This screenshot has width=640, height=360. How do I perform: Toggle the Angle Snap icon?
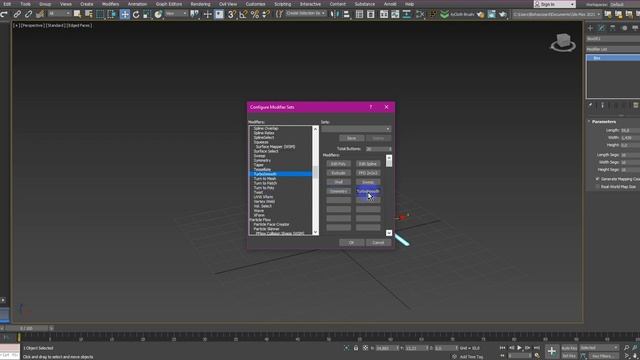(243, 14)
